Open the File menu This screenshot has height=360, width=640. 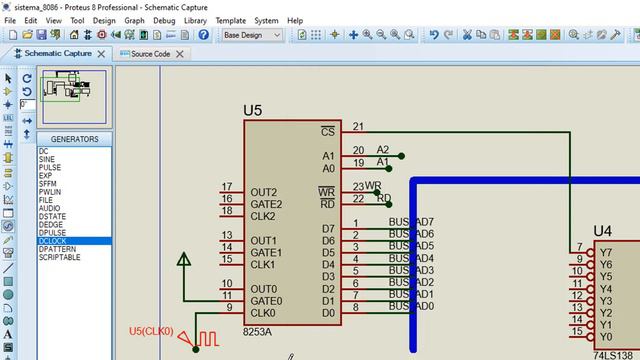(10, 20)
